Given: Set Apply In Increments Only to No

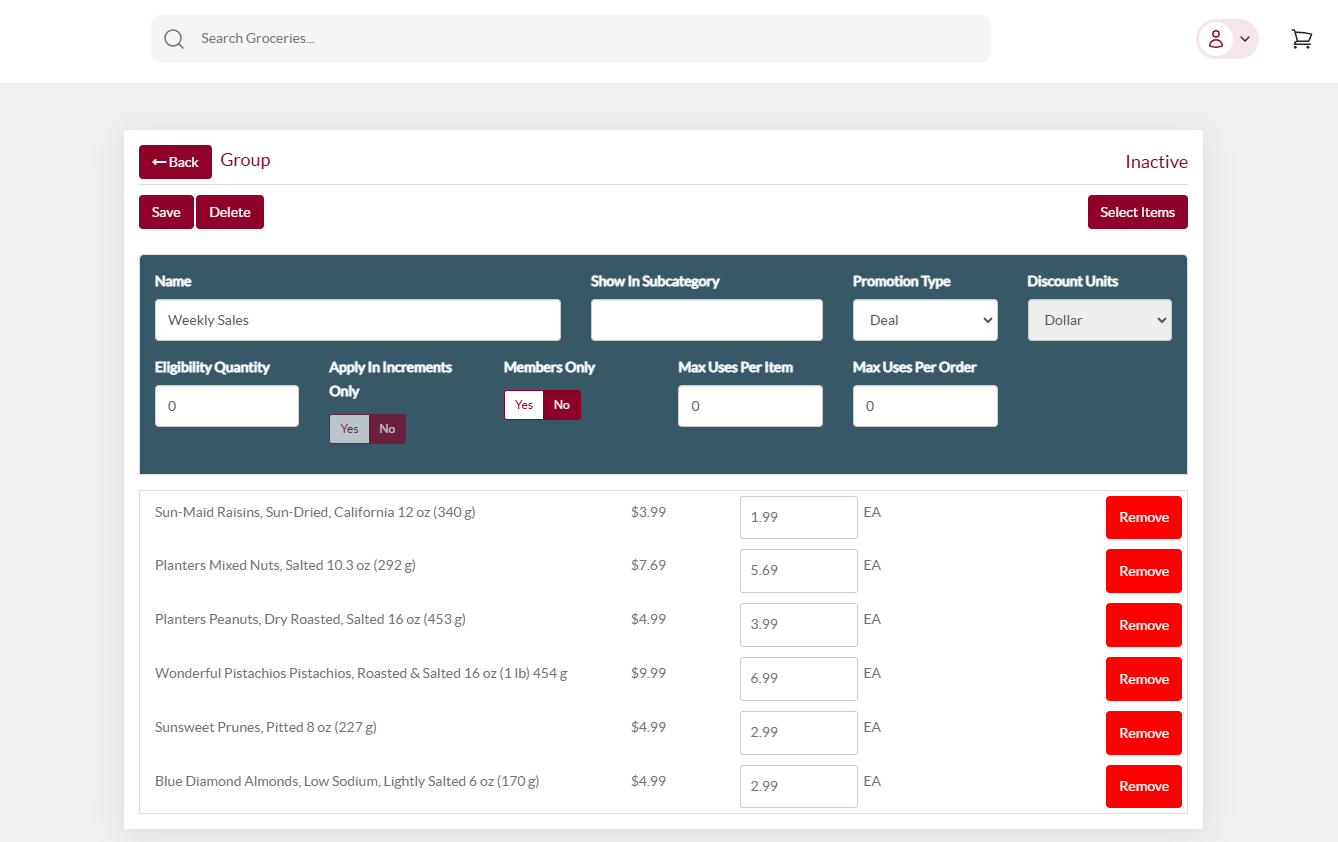Looking at the screenshot, I should [x=387, y=429].
